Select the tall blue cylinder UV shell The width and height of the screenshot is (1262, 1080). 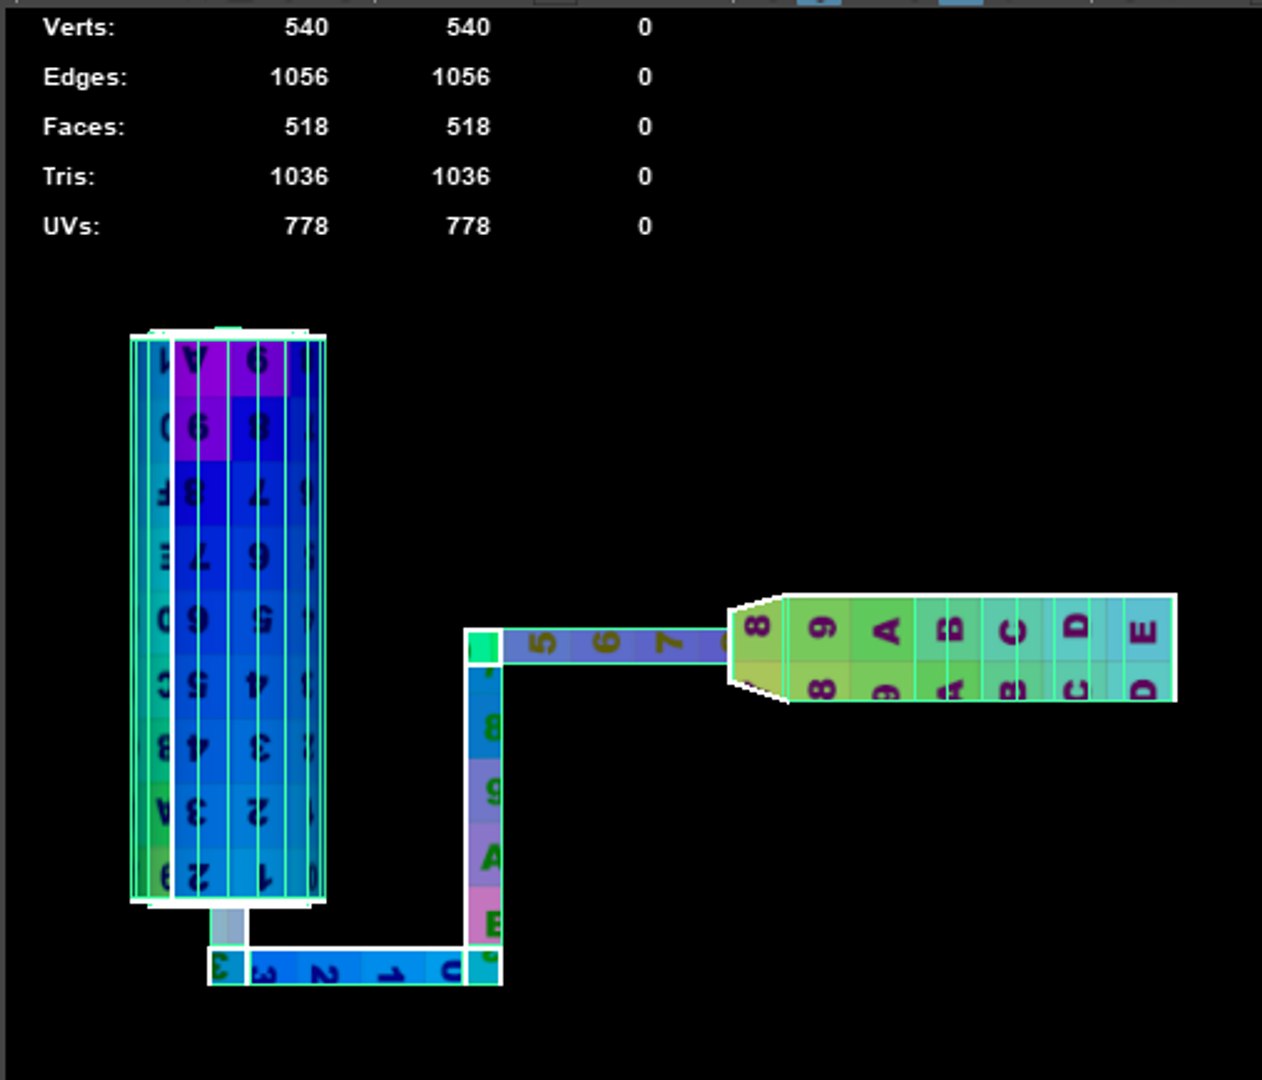coord(228,619)
